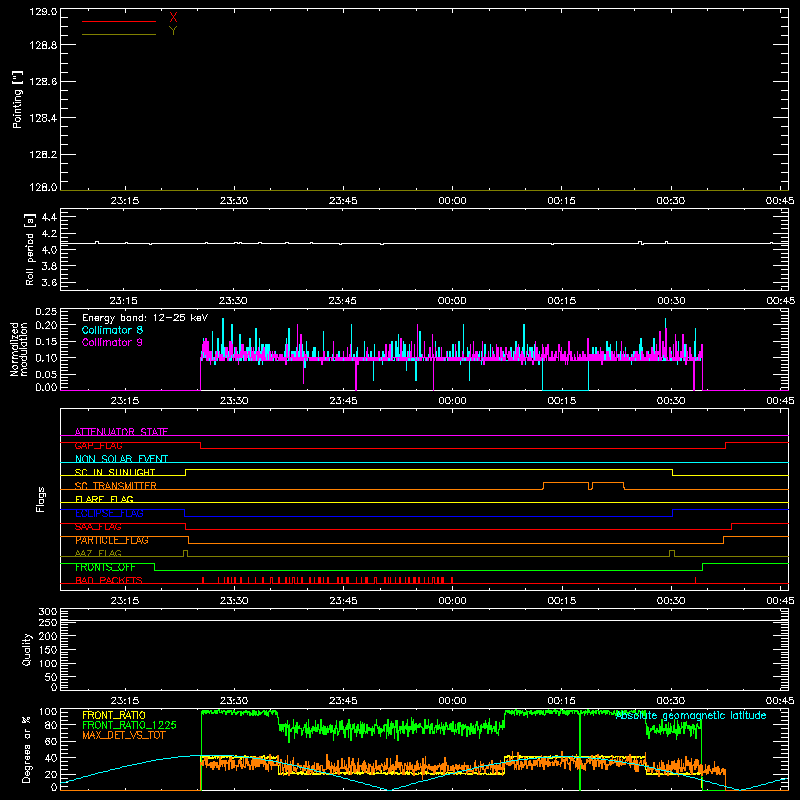Click the 128.4 tick label
This screenshot has height=800, width=800.
43,118
